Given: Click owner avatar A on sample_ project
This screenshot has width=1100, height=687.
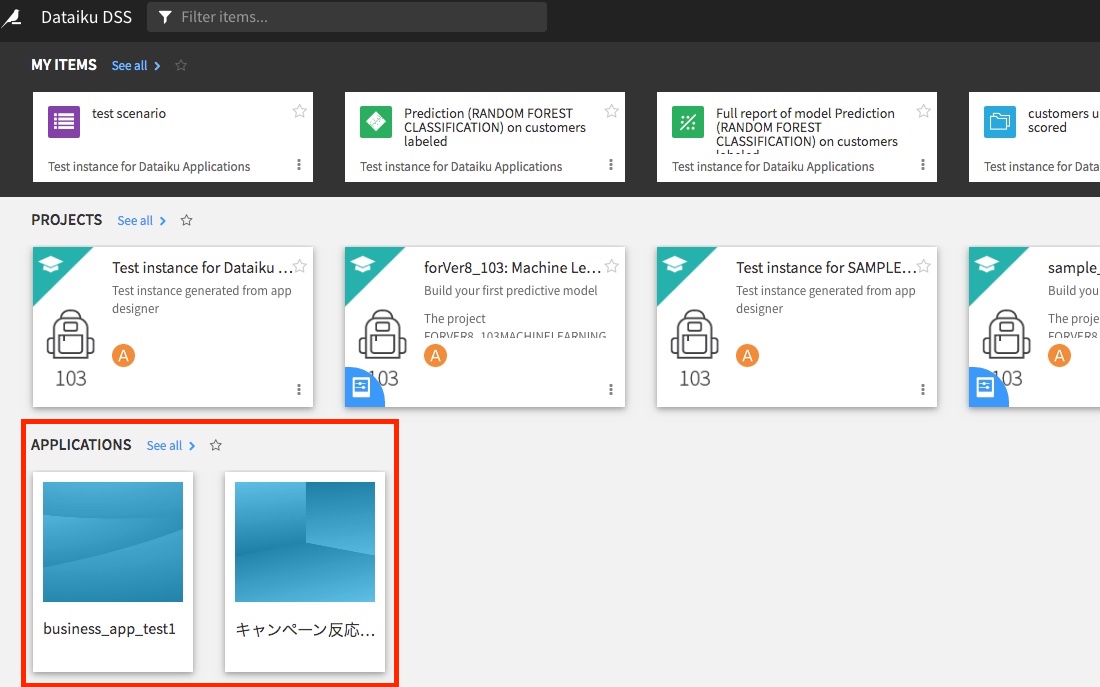Looking at the screenshot, I should [x=1059, y=356].
